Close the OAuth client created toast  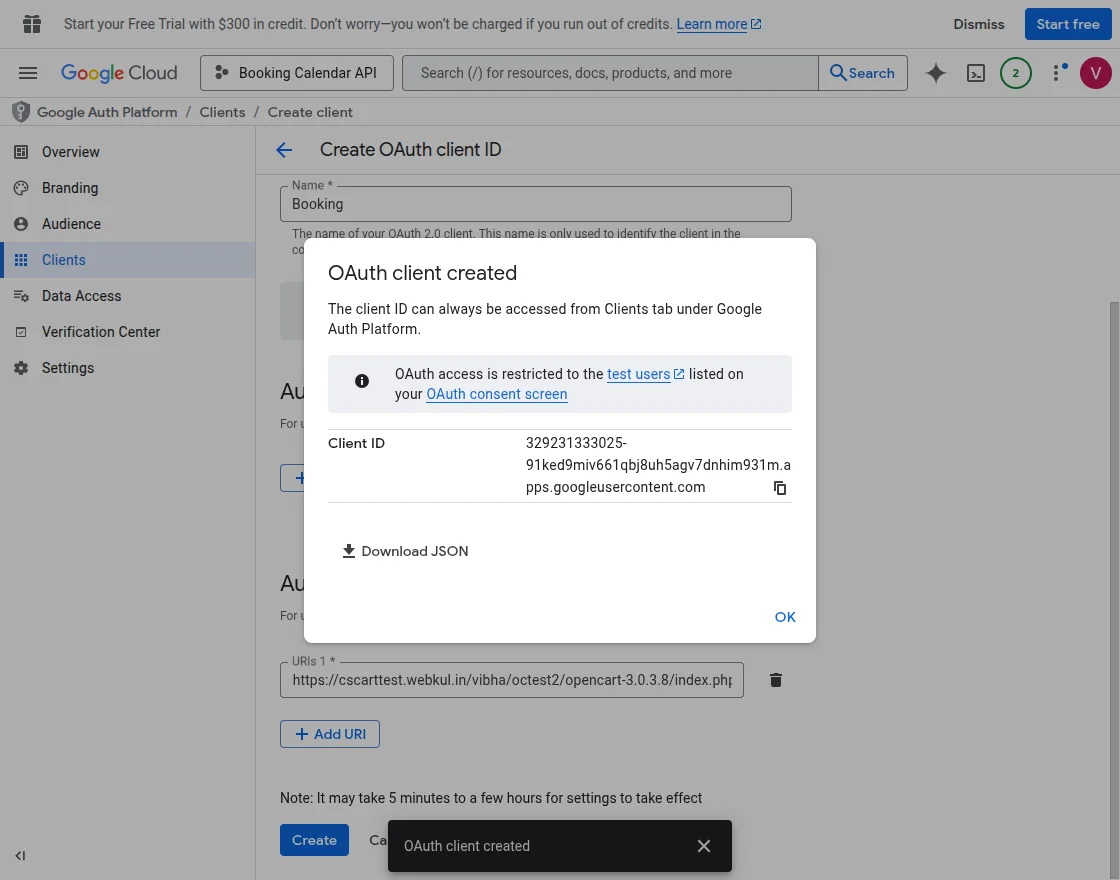coord(703,845)
